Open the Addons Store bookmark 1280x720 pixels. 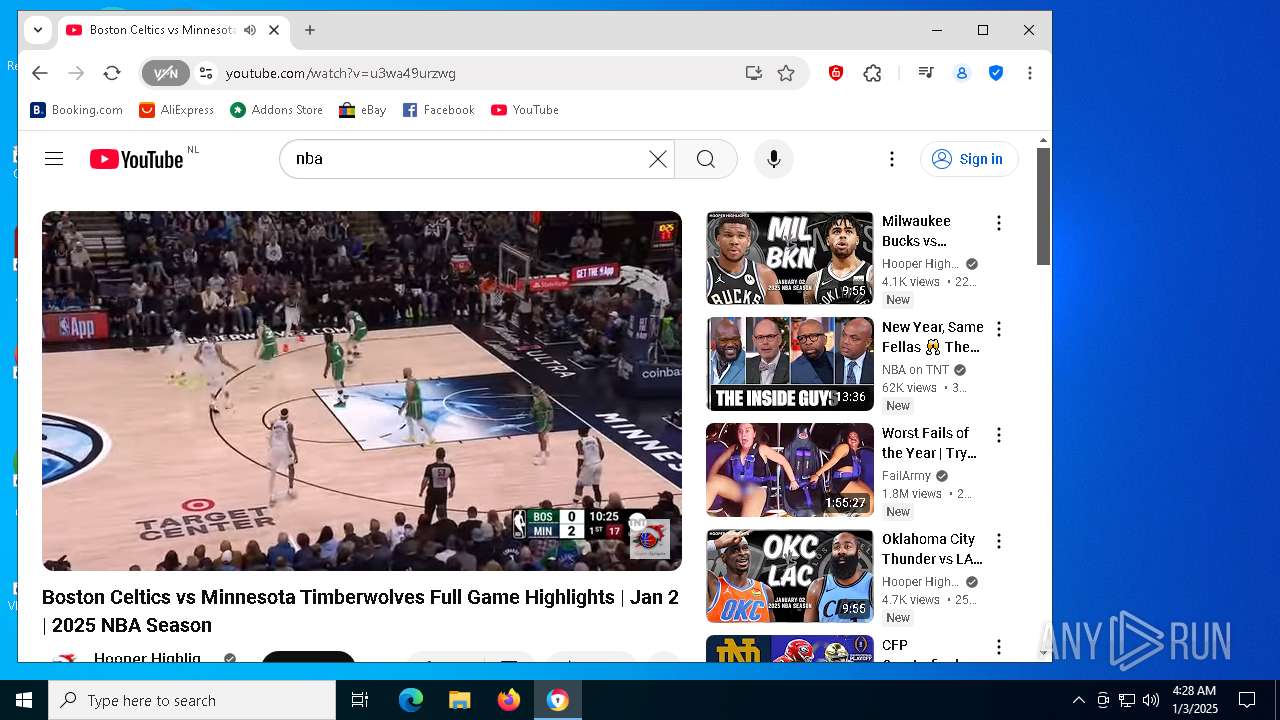pos(277,110)
